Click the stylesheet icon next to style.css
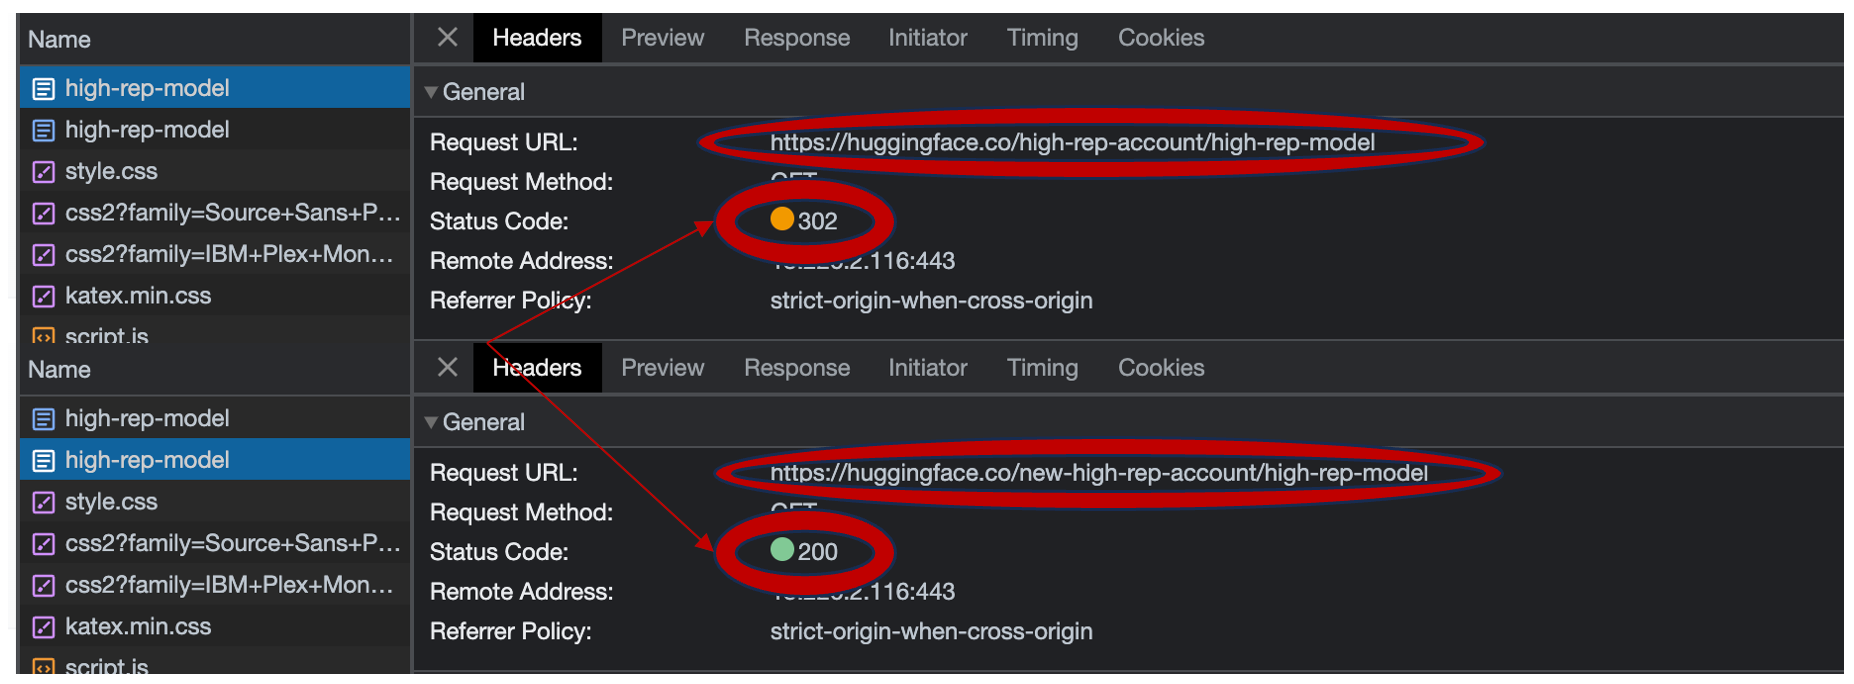Viewport: 1854px width, 684px height. [x=42, y=171]
